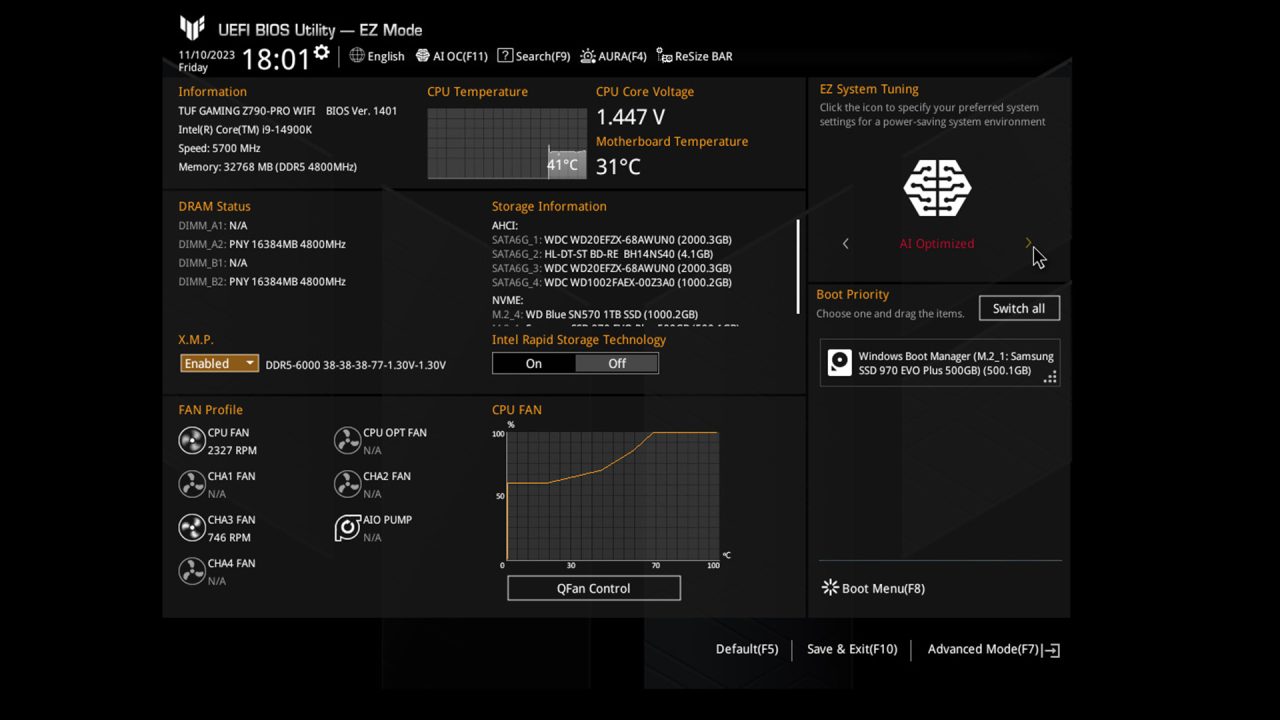Open the date and time settings gear

[x=321, y=52]
